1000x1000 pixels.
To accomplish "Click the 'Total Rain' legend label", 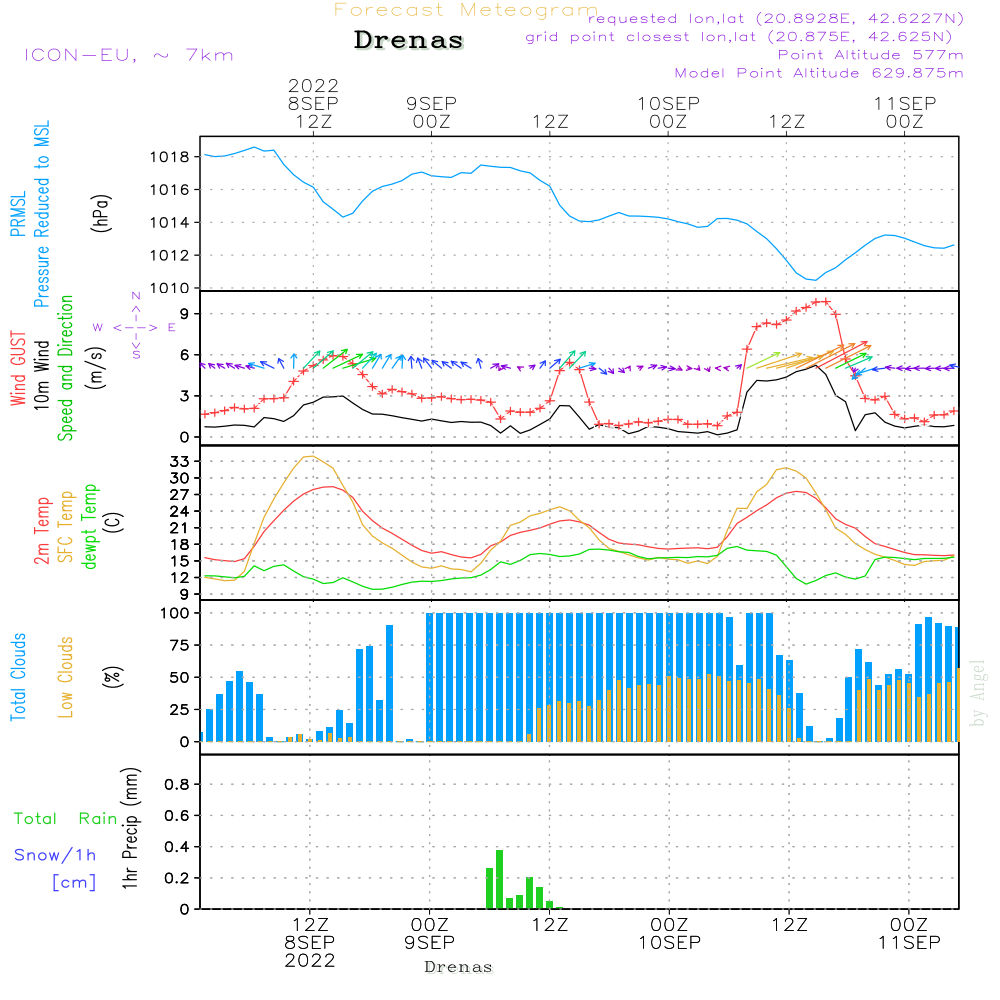I will click(x=66, y=819).
